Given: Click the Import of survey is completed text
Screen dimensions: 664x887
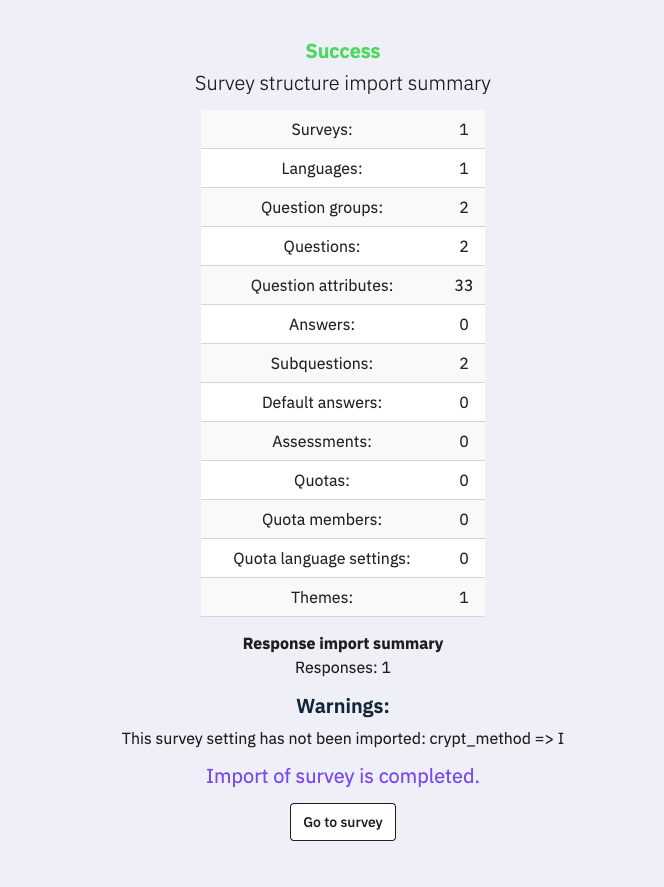Looking at the screenshot, I should pos(343,776).
